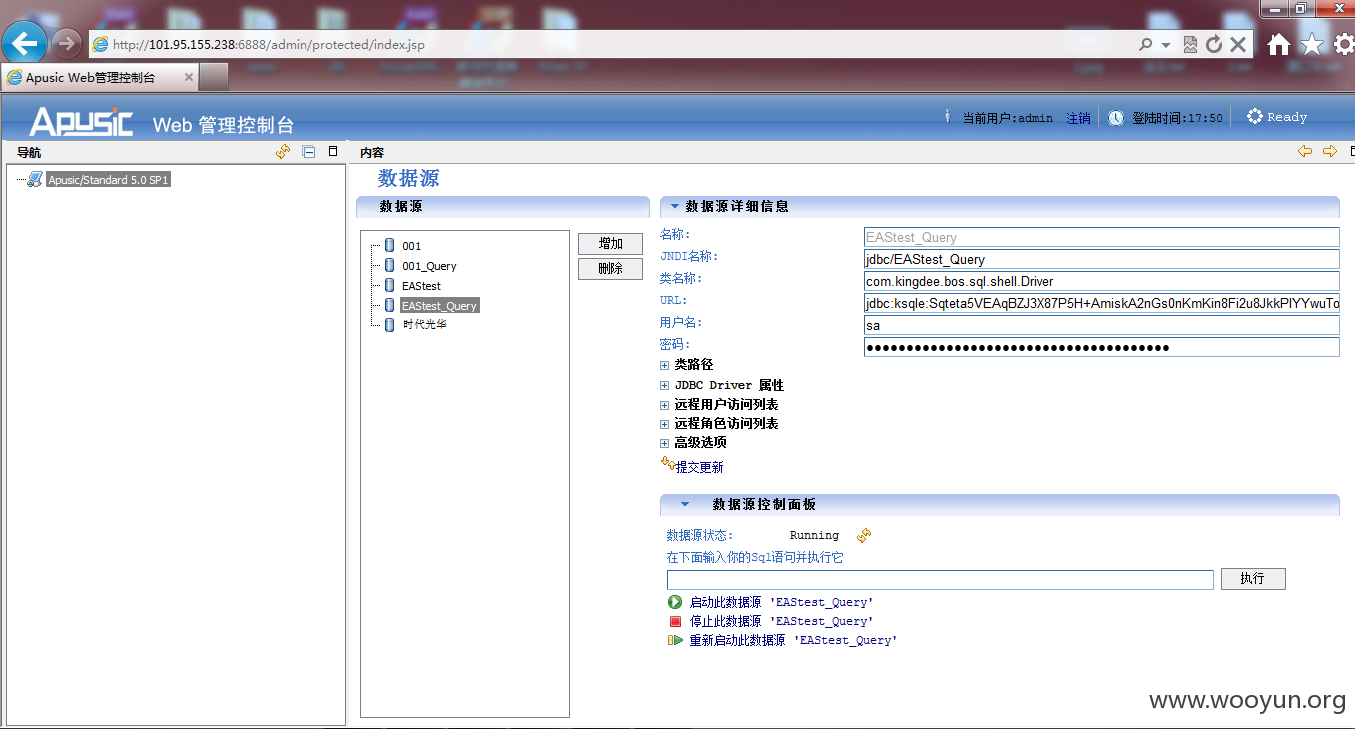Screen dimensions: 1355x729
Task: Click the 执行 button to run SQL
Action: coord(1253,579)
